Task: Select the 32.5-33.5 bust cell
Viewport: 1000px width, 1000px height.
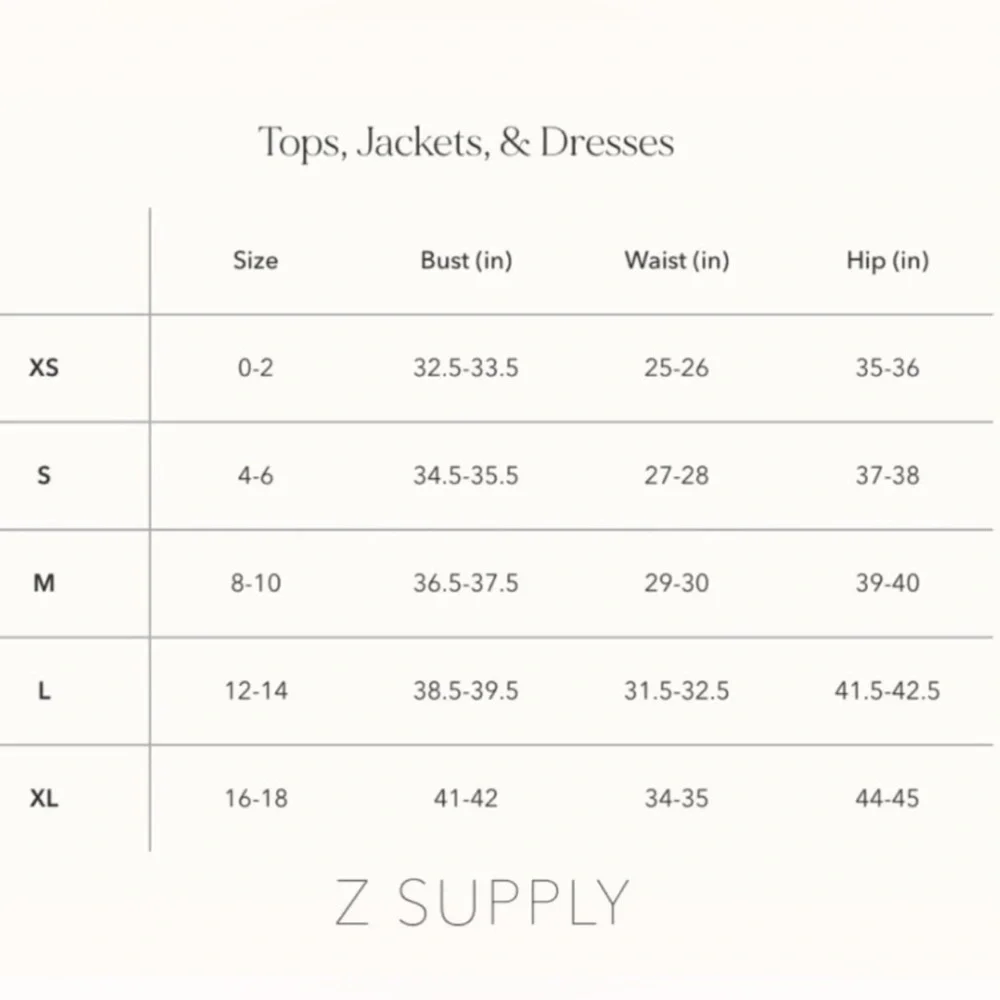Action: coord(466,368)
